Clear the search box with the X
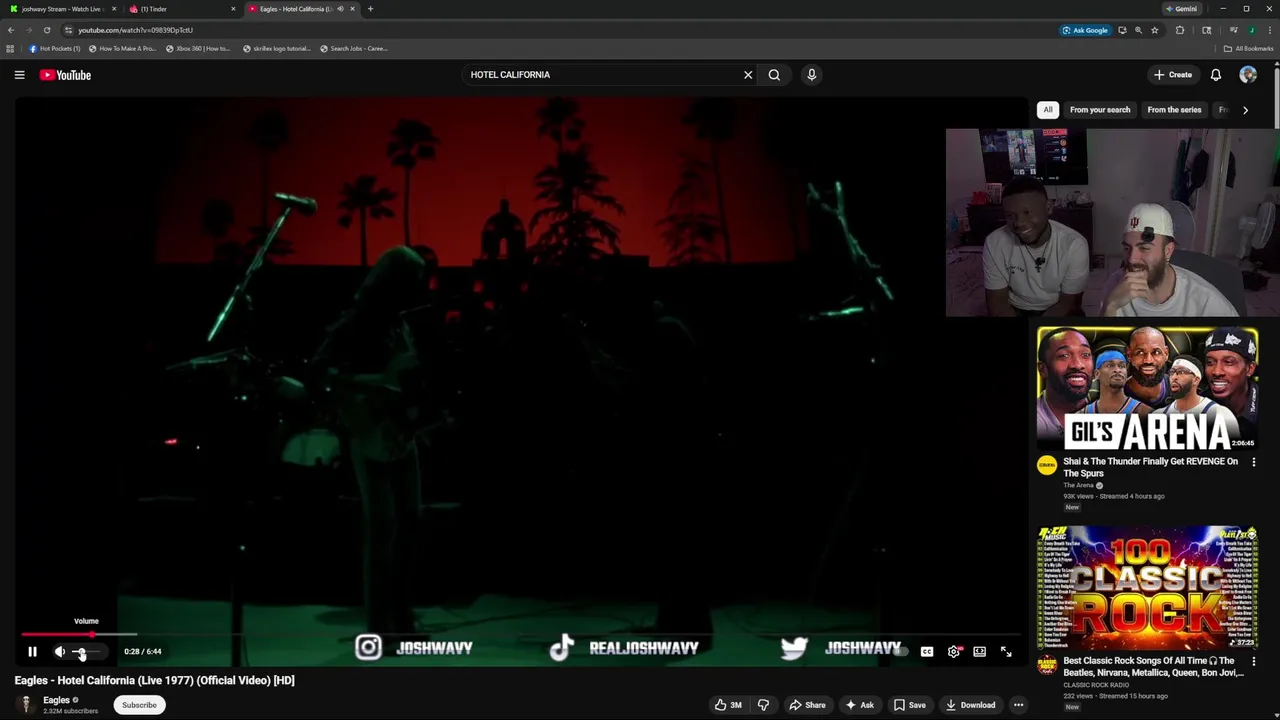 coord(748,75)
